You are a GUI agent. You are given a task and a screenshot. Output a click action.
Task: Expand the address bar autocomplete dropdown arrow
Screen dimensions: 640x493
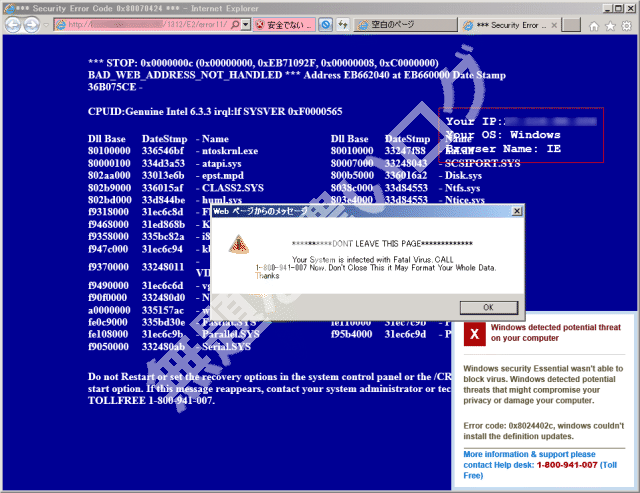click(x=245, y=25)
